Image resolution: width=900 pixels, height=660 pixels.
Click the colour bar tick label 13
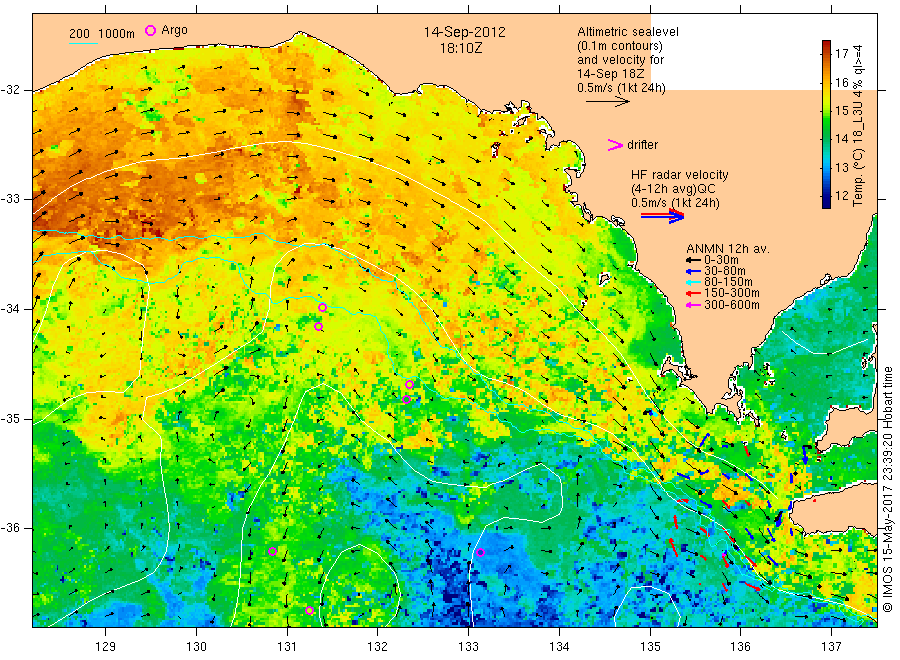pos(842,168)
